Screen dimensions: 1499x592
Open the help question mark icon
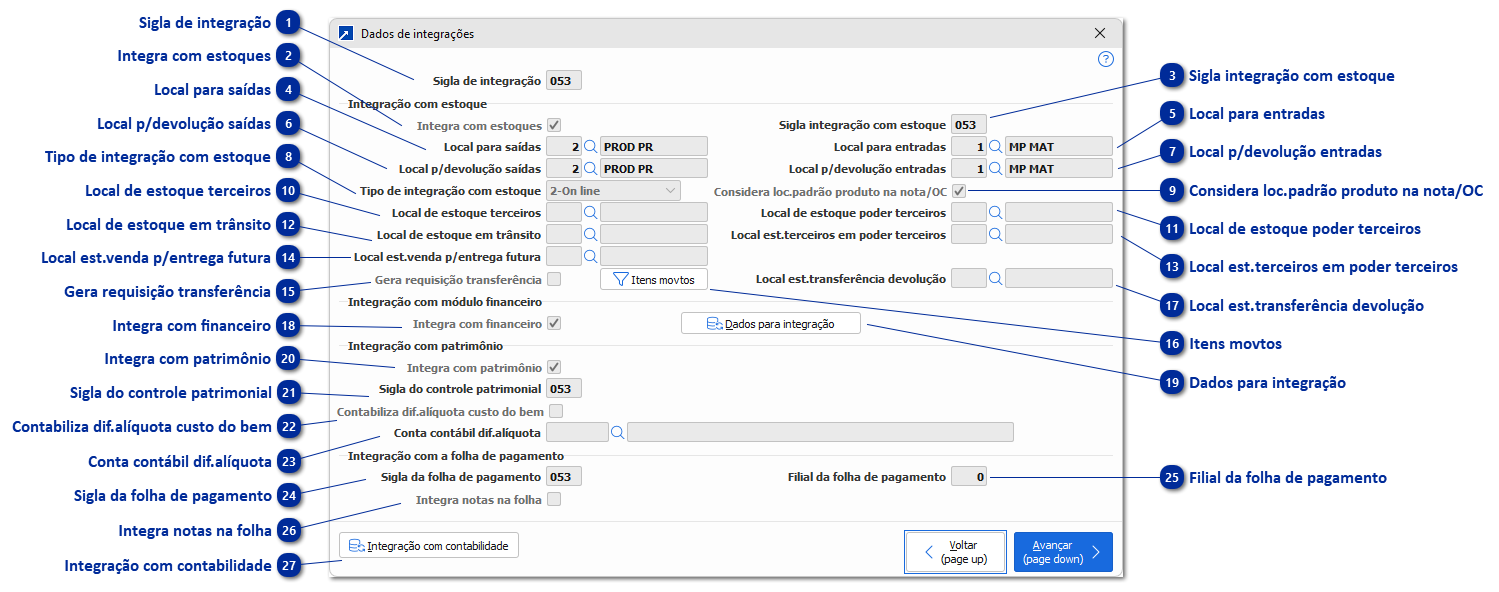(1105, 59)
